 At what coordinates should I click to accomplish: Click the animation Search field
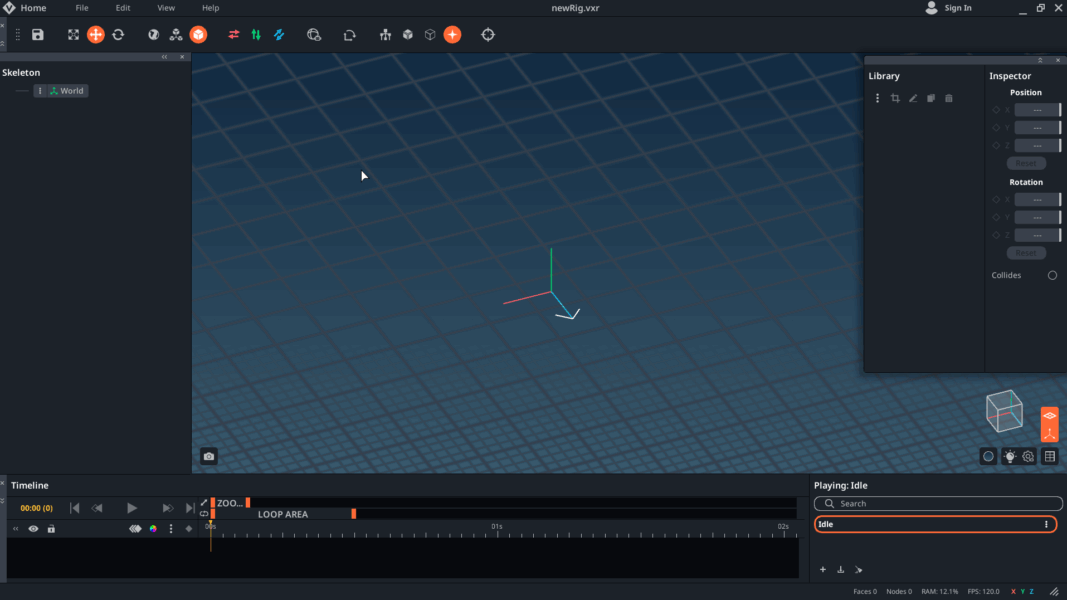tap(938, 503)
